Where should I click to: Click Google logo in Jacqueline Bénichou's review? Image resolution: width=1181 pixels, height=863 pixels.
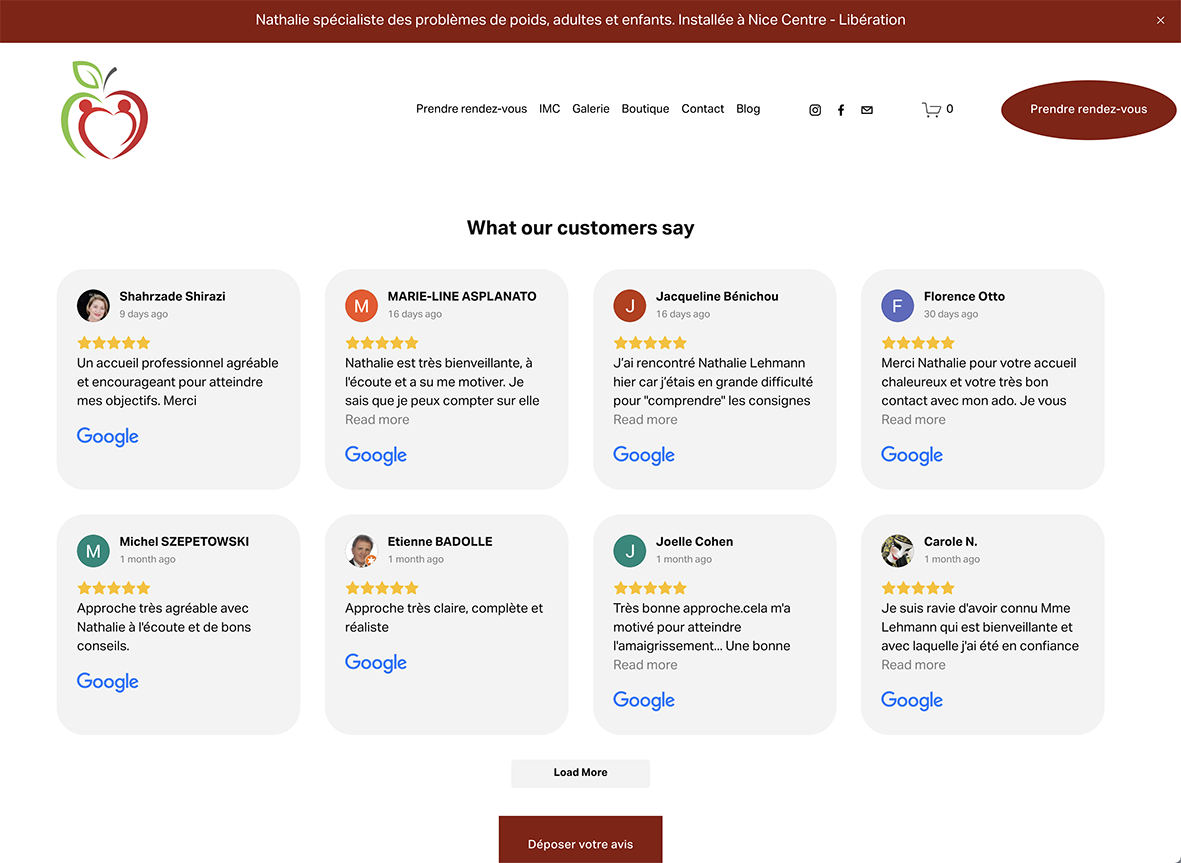644,456
